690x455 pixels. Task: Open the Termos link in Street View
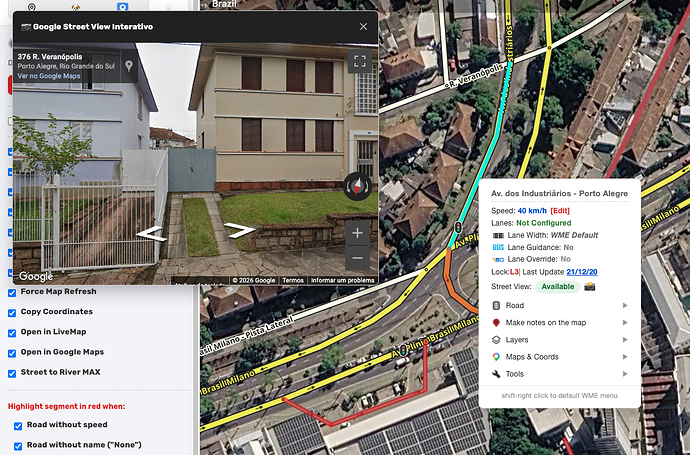point(293,280)
